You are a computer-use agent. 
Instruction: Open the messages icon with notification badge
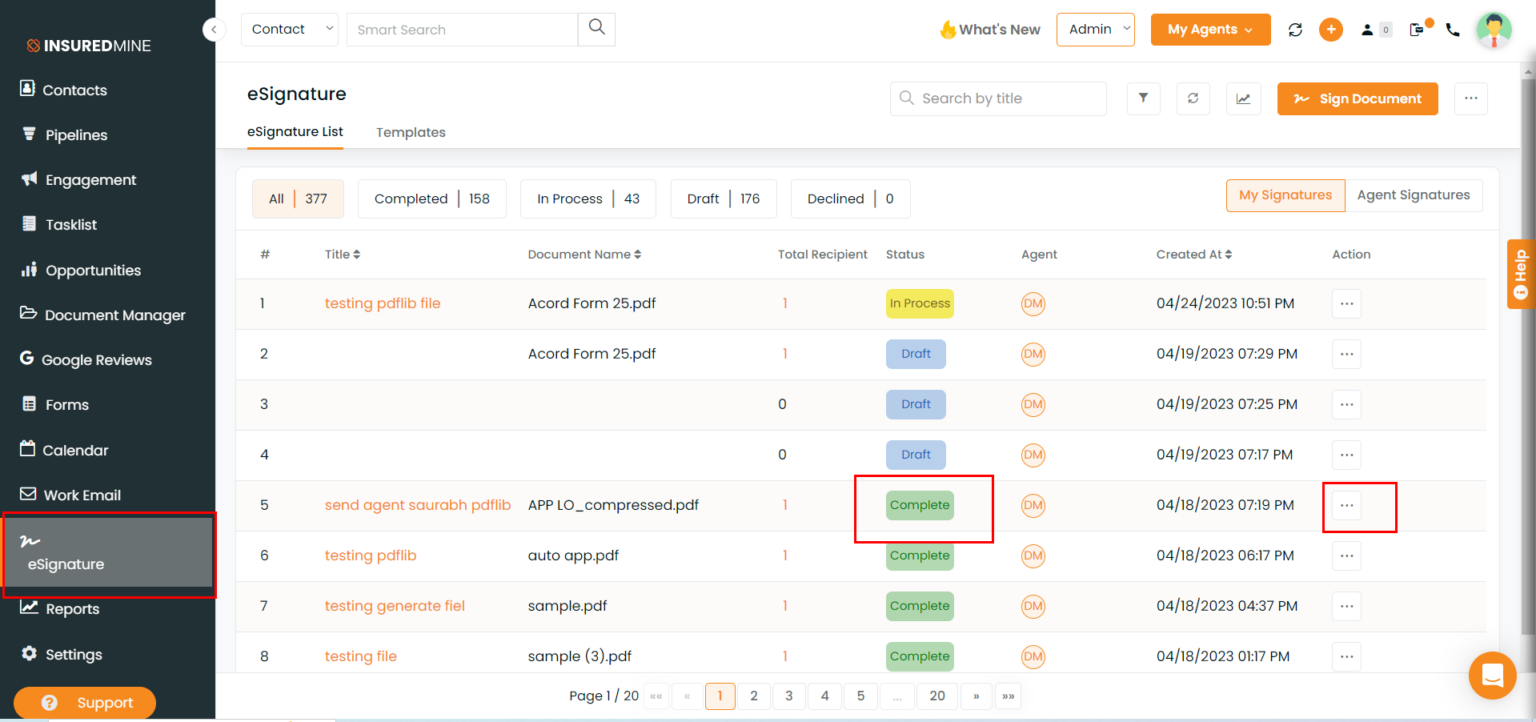coord(1418,30)
